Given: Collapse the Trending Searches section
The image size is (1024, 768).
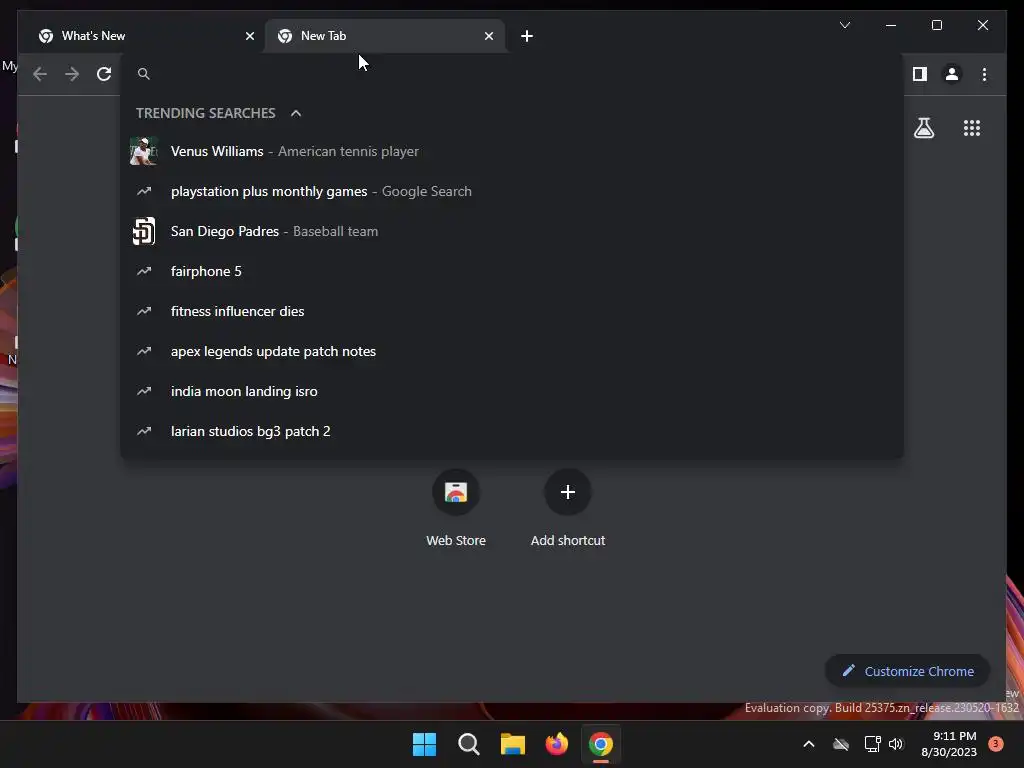Looking at the screenshot, I should pyautogui.click(x=296, y=113).
